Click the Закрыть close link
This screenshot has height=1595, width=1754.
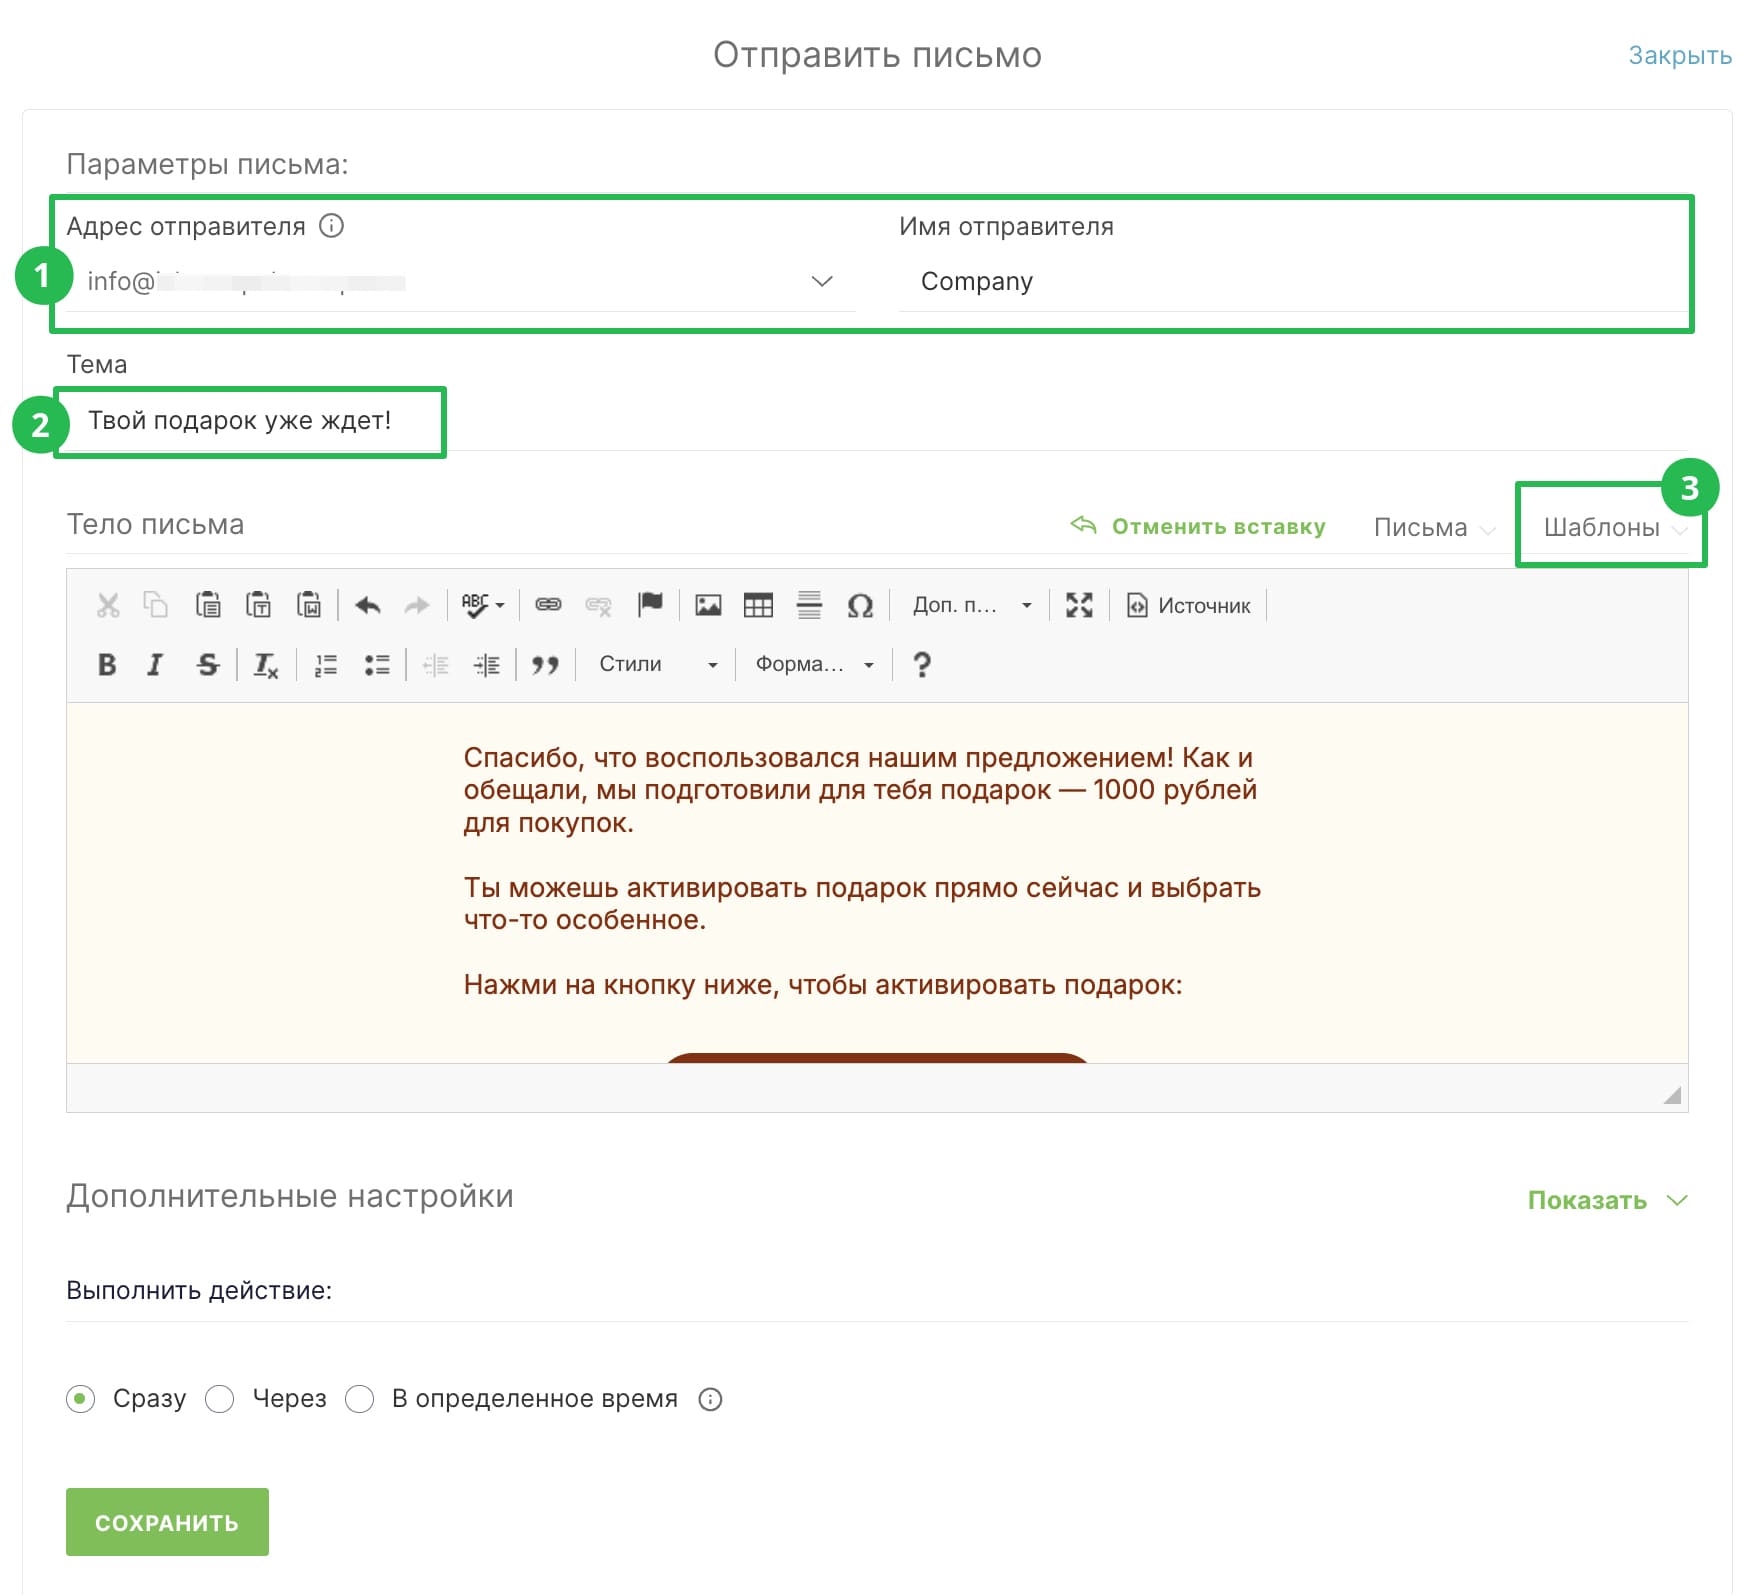[x=1680, y=55]
